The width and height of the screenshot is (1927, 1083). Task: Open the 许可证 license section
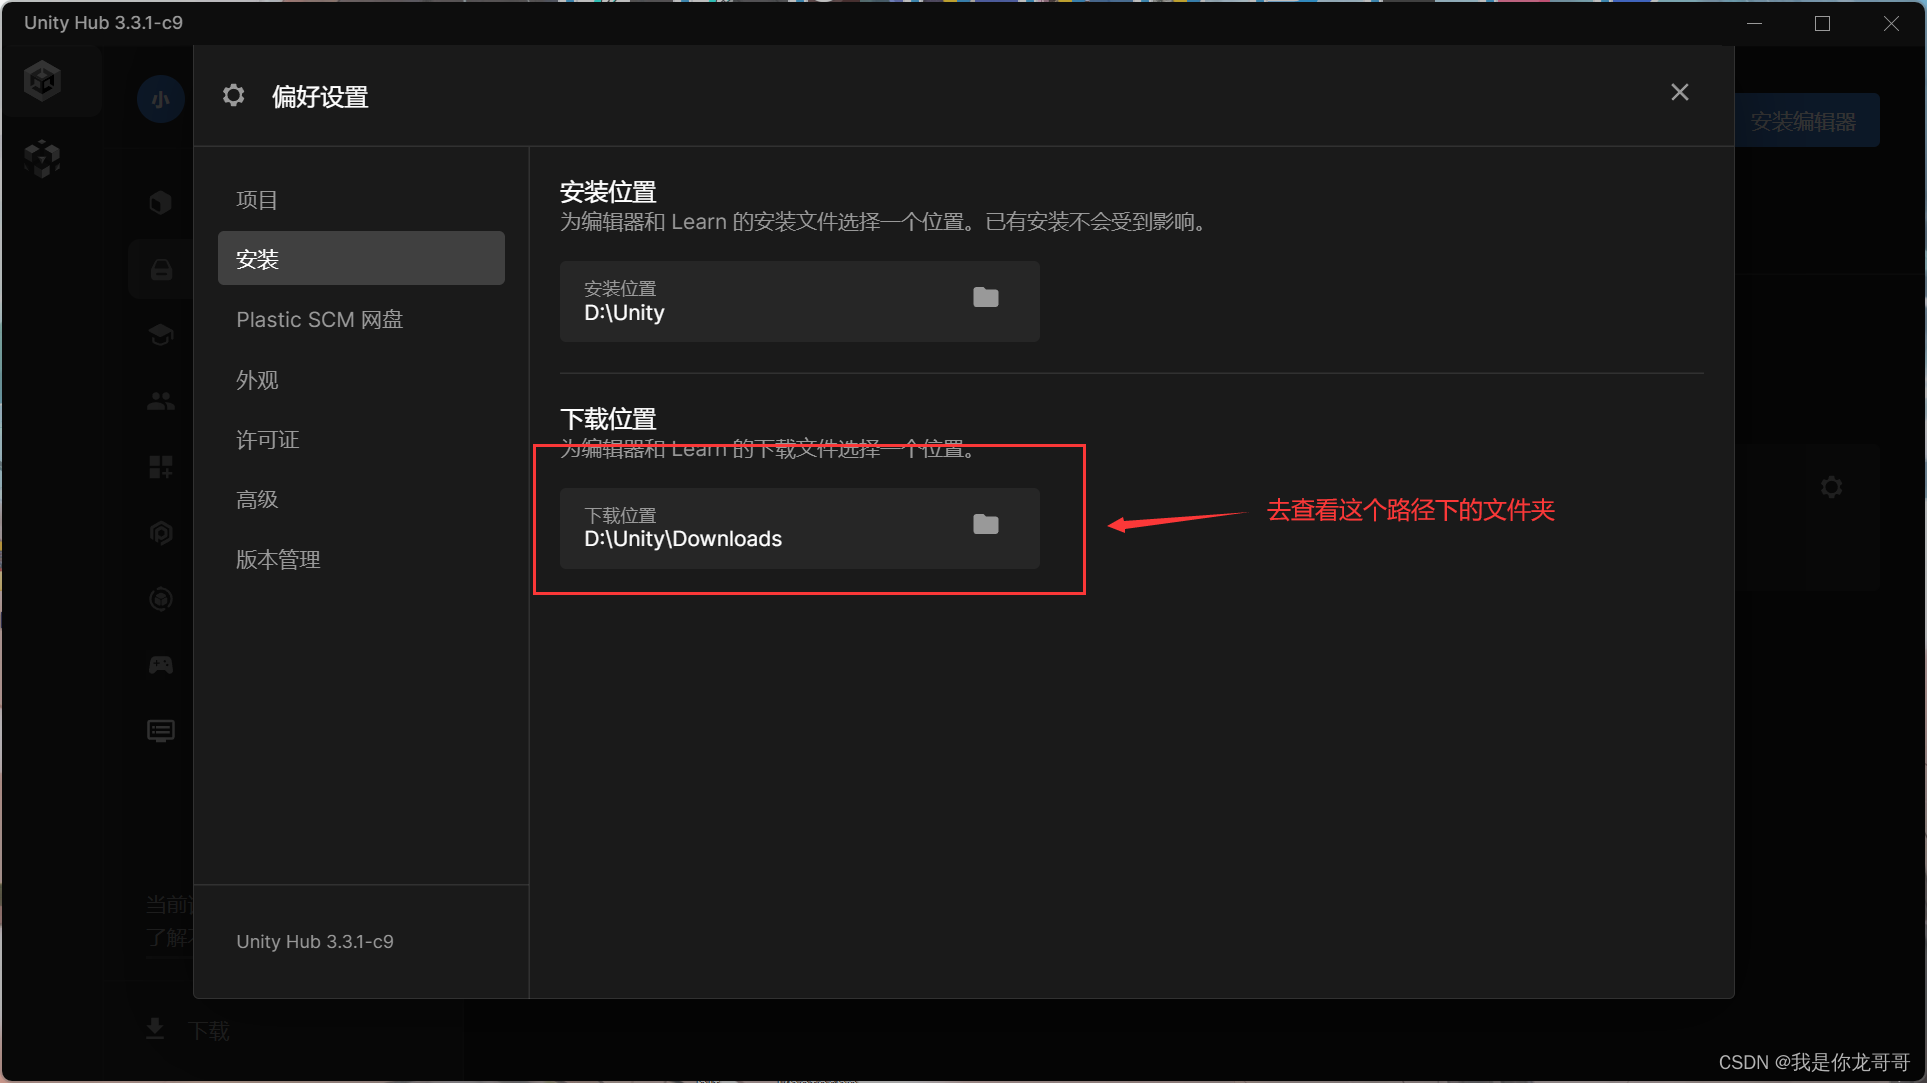267,440
